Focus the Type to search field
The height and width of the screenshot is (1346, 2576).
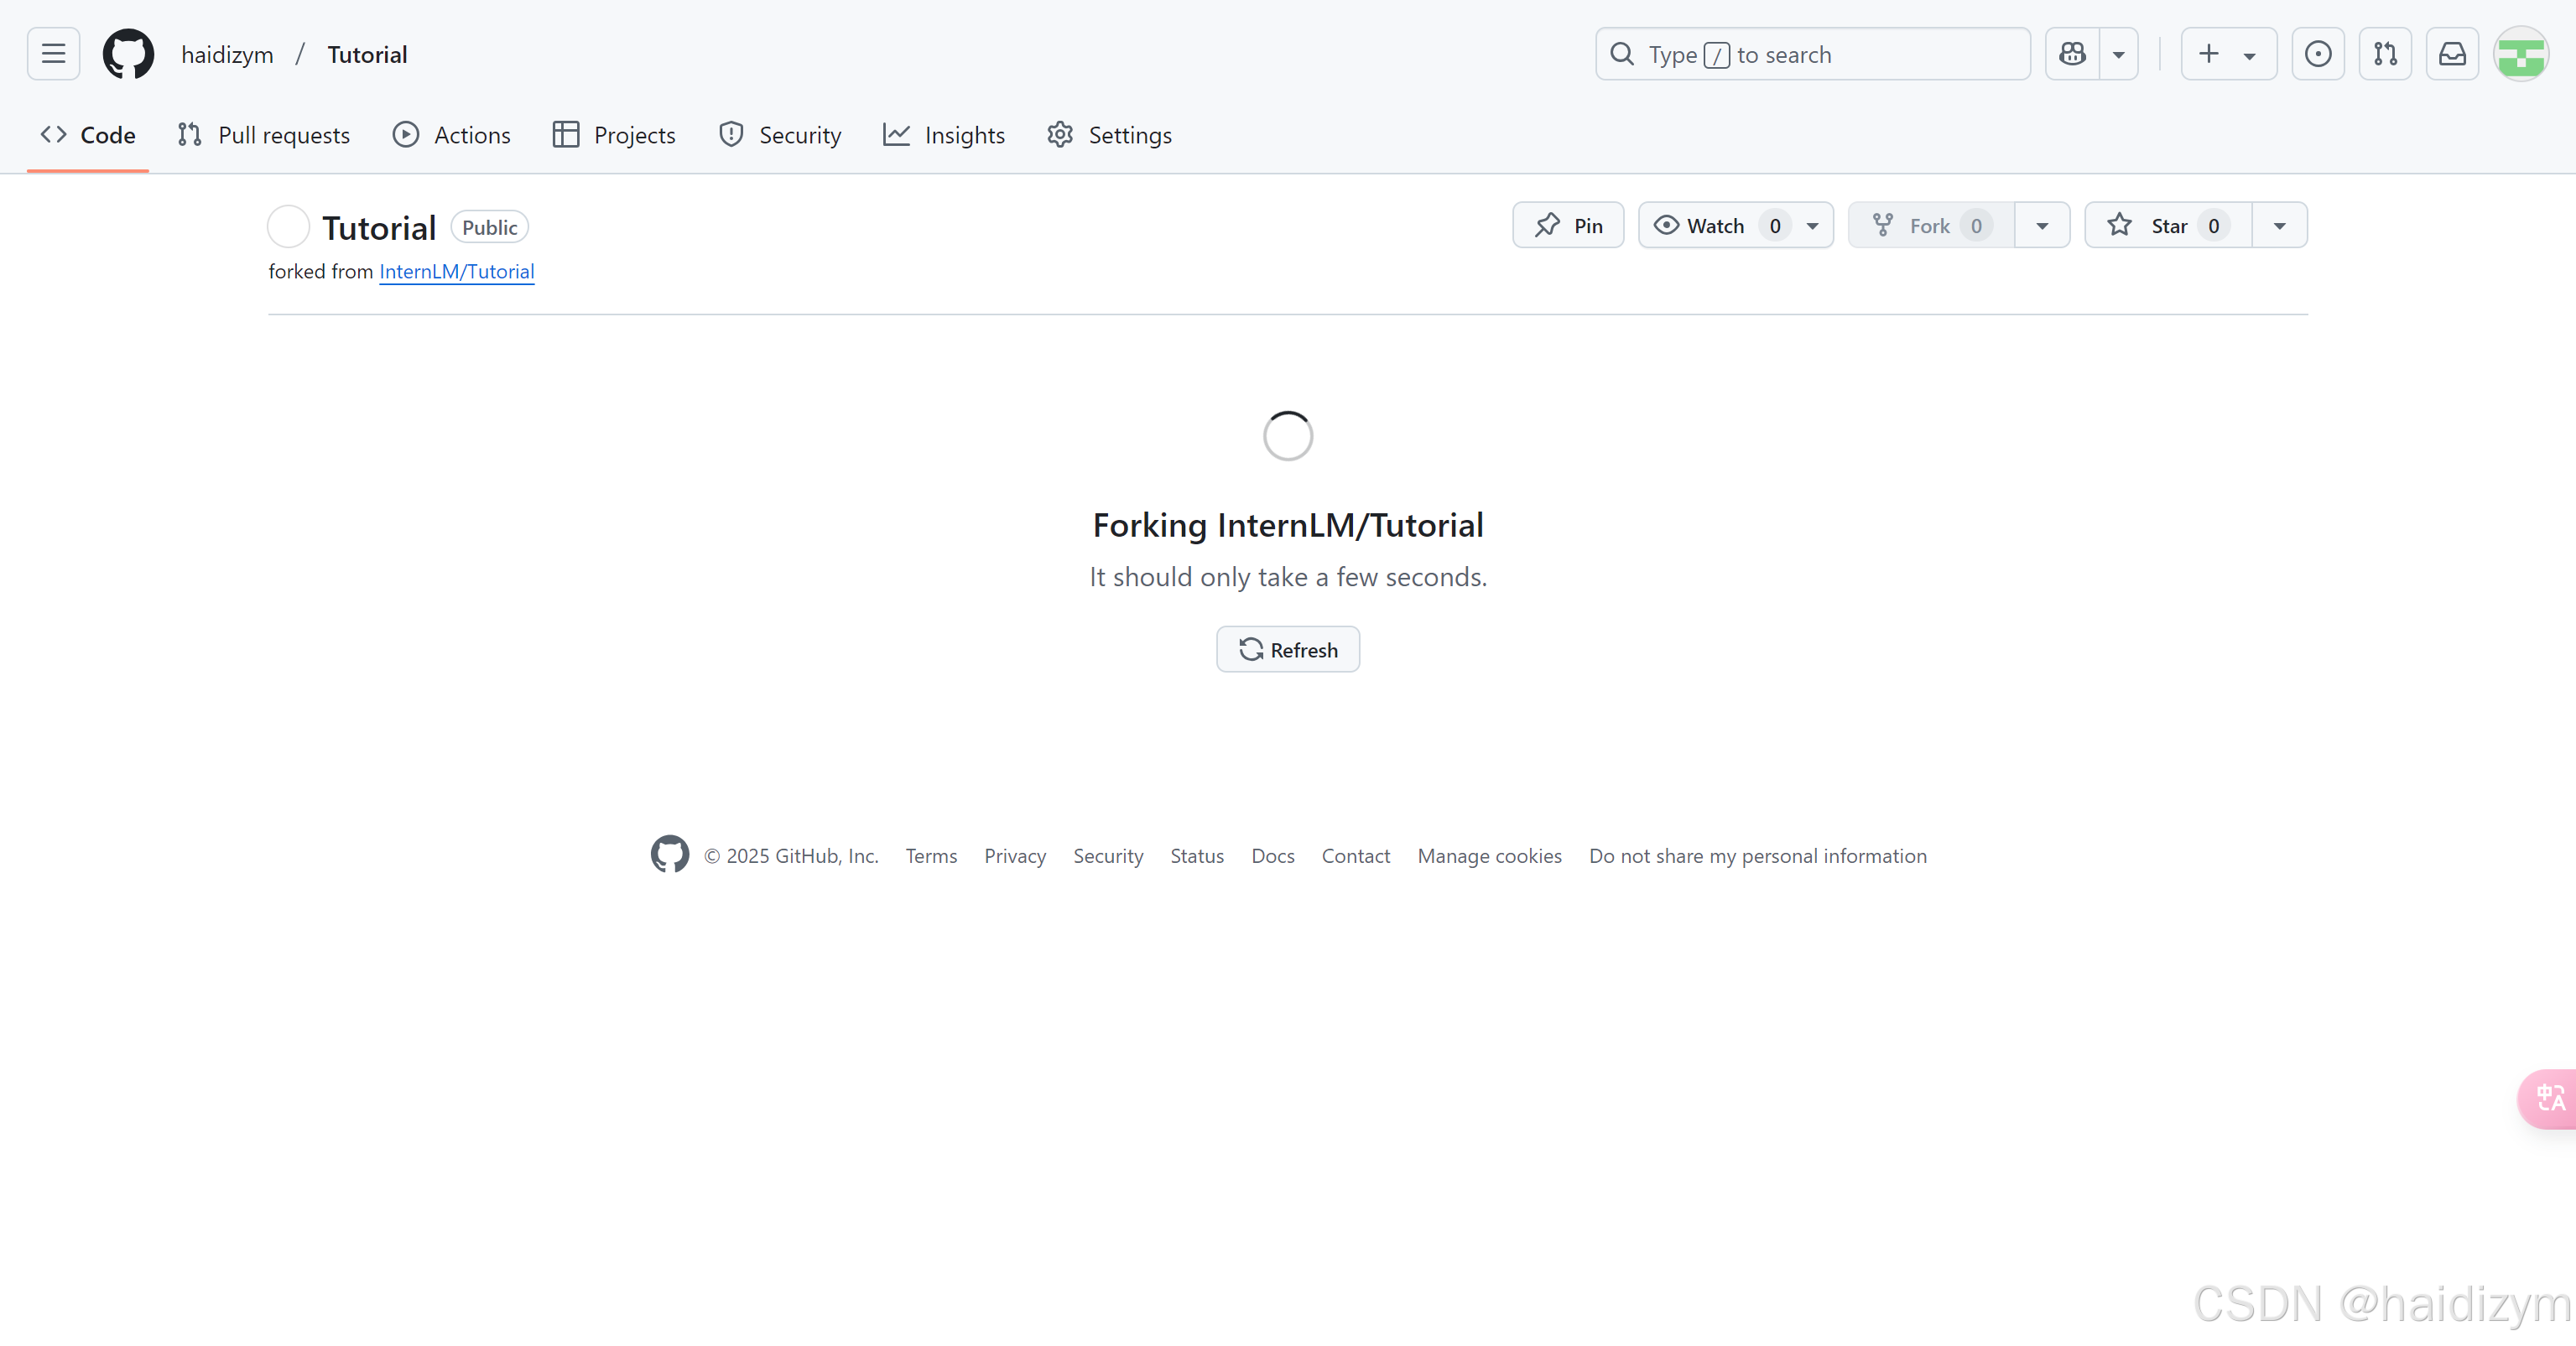click(x=1812, y=54)
